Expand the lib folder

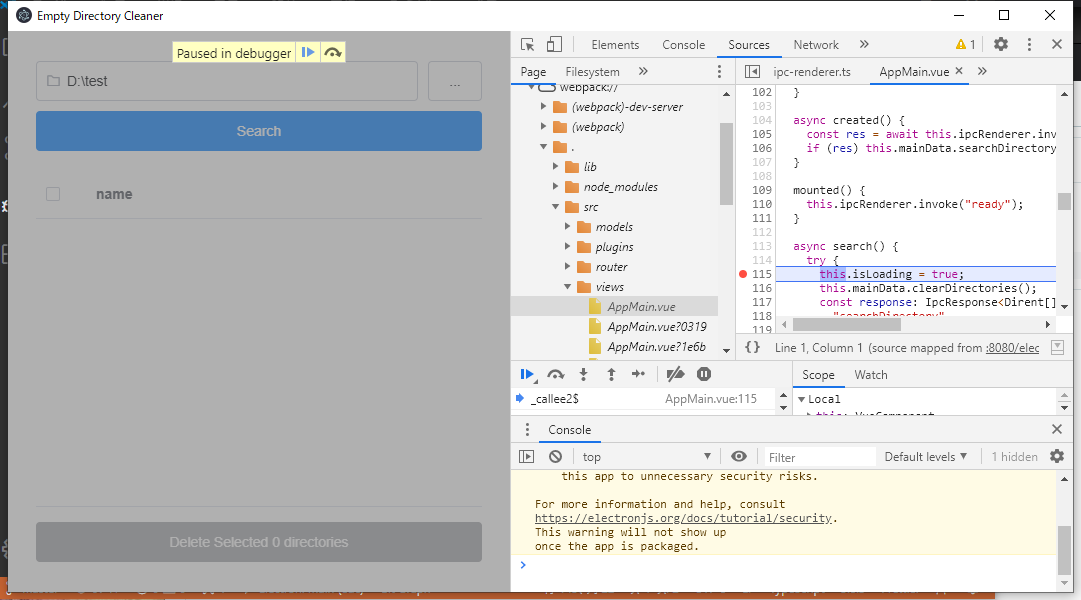point(556,167)
